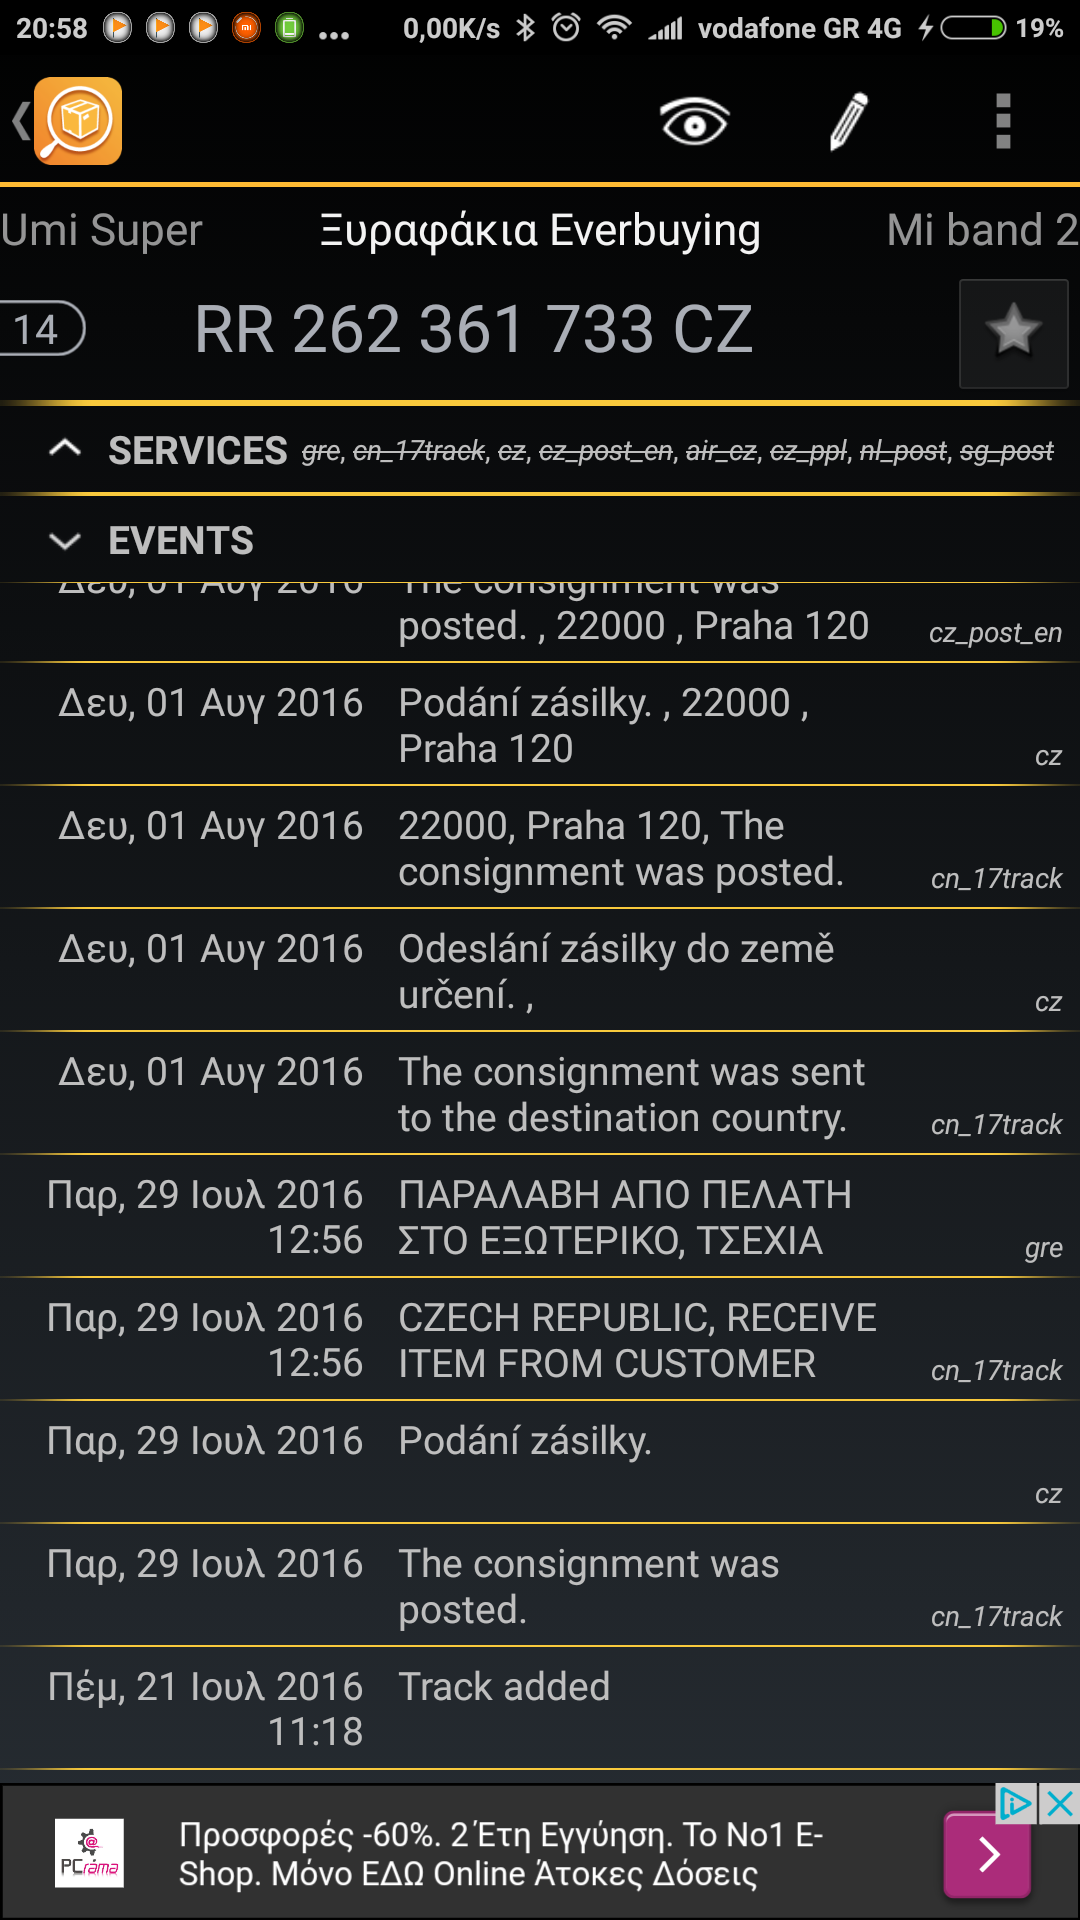Viewport: 1080px width, 1920px height.
Task: Tap the orange package tracker app icon
Action: tap(78, 121)
